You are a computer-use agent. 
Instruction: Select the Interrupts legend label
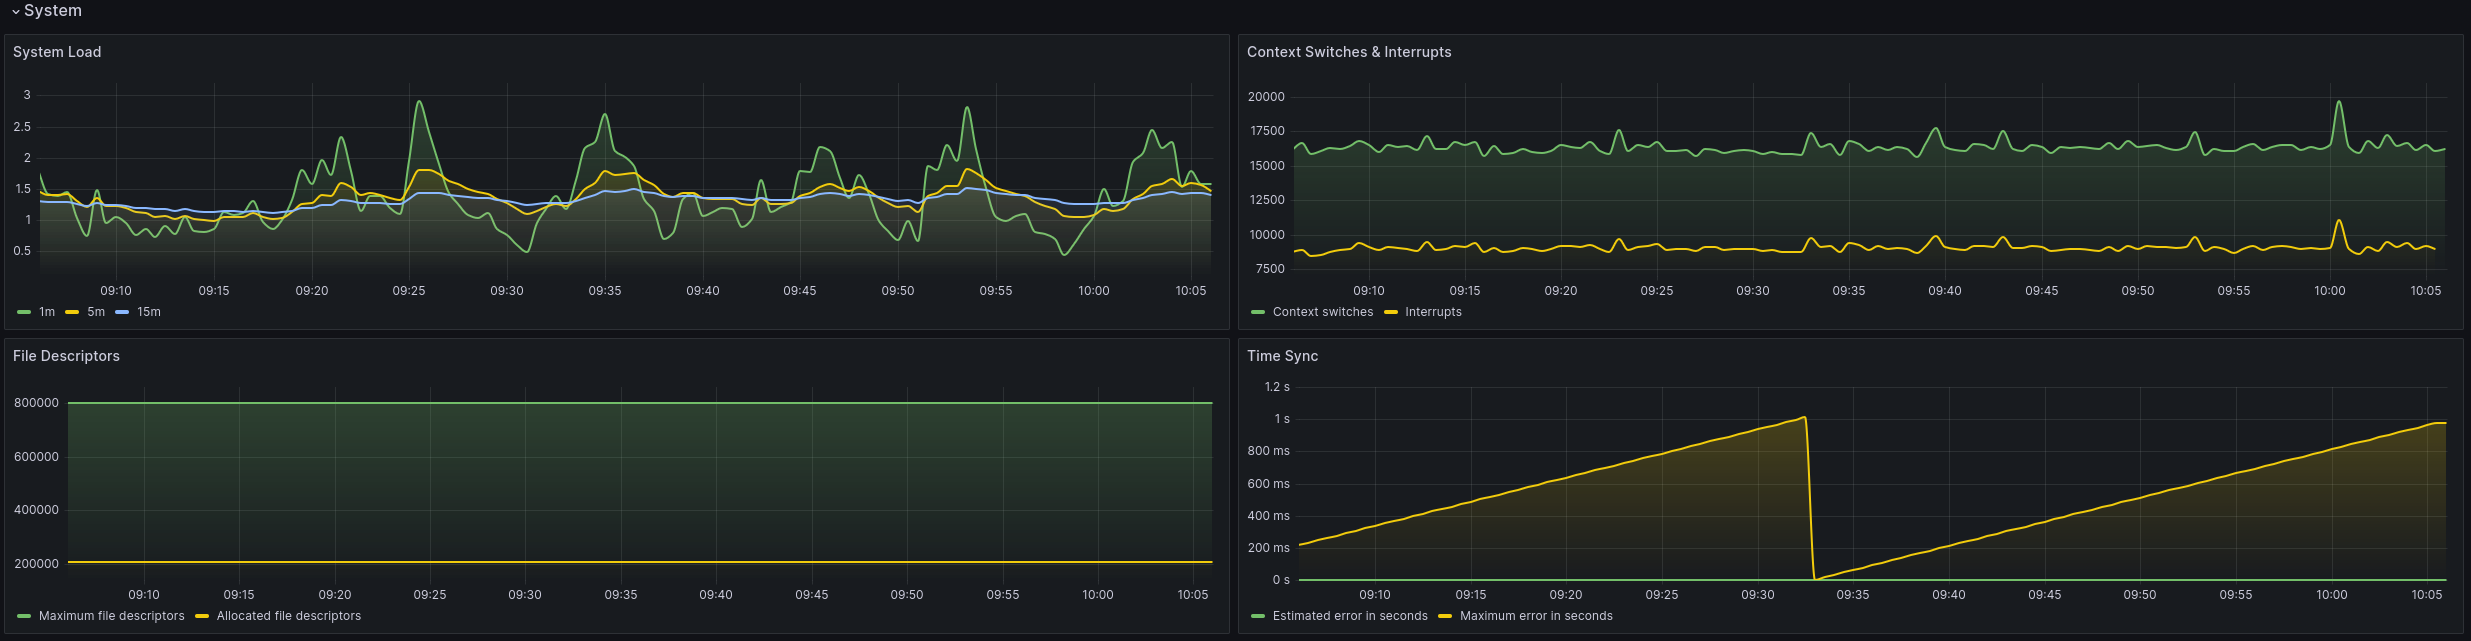point(1433,312)
